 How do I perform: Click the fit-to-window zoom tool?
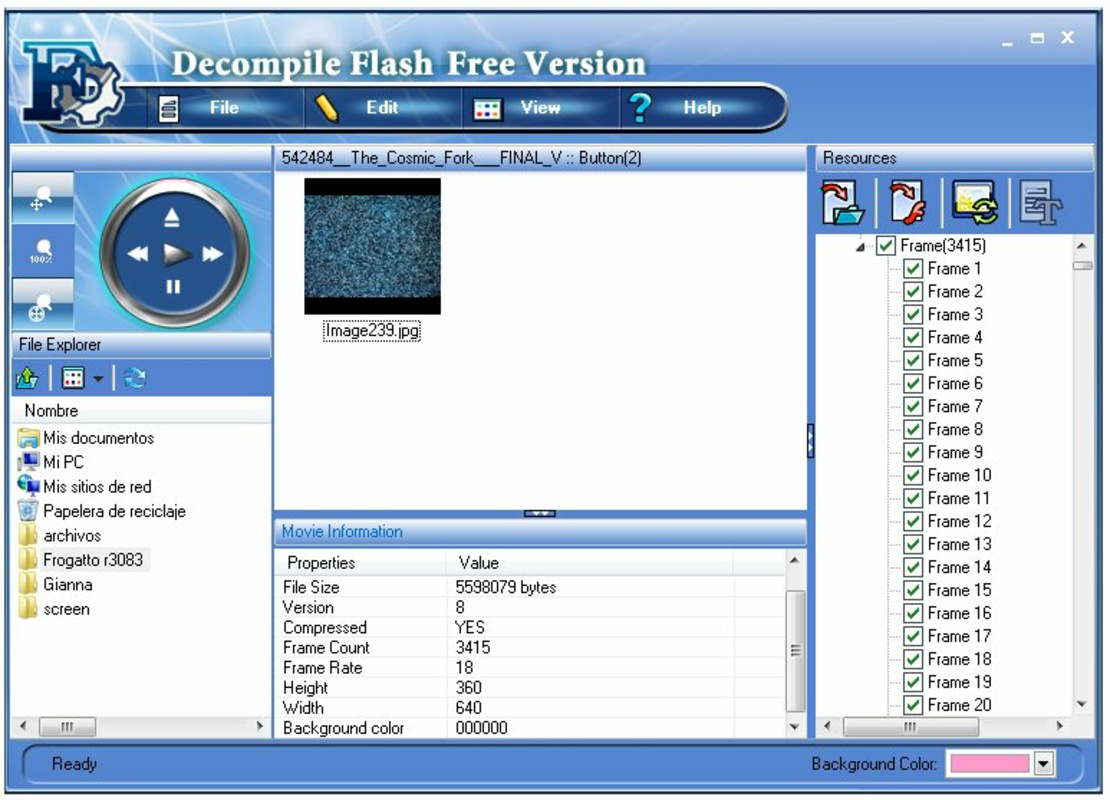(42, 304)
